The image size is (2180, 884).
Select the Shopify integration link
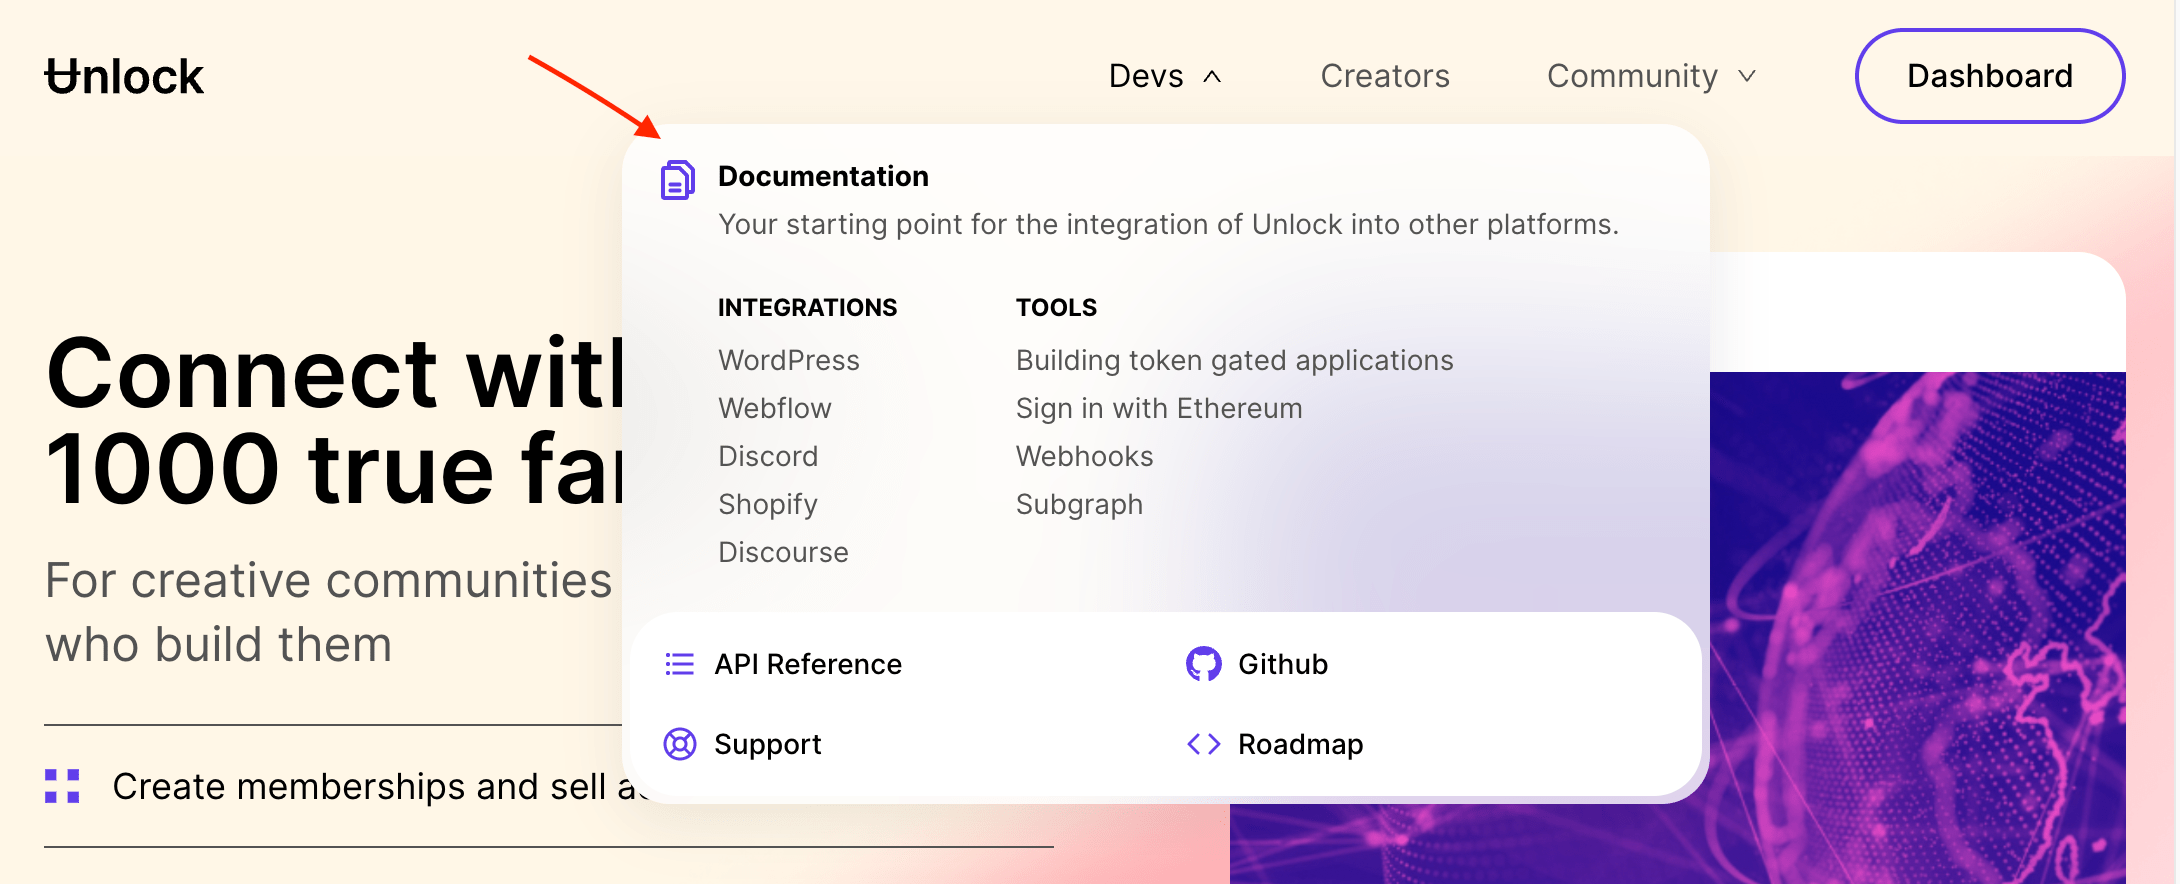click(x=768, y=504)
